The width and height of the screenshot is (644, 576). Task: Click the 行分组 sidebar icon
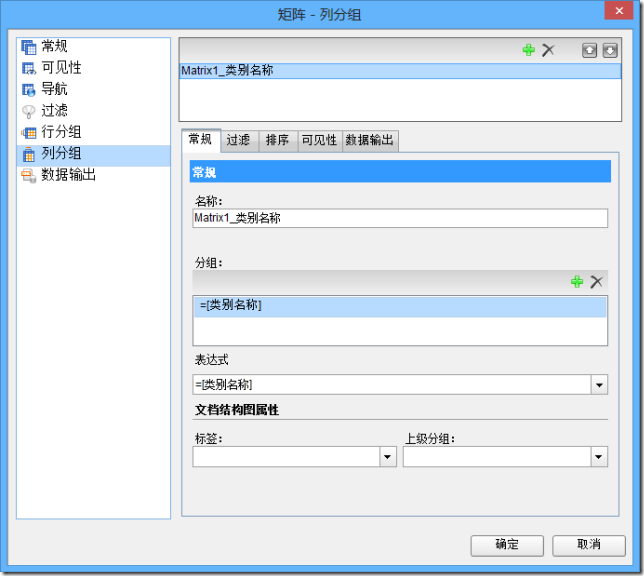29,133
